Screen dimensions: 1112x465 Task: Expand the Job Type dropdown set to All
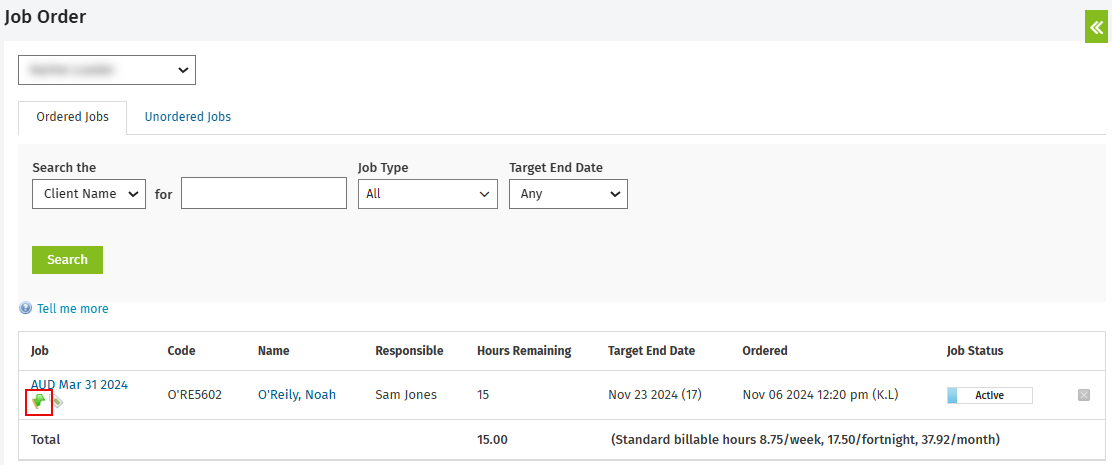[428, 194]
